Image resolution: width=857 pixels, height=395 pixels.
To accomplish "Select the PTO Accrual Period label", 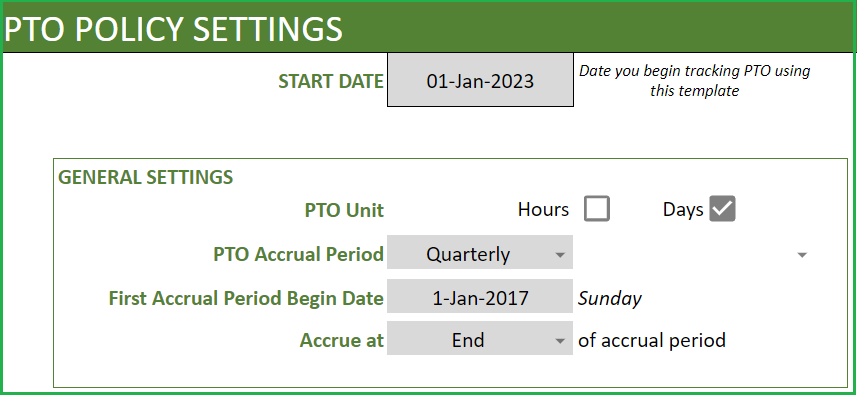I will coord(298,254).
